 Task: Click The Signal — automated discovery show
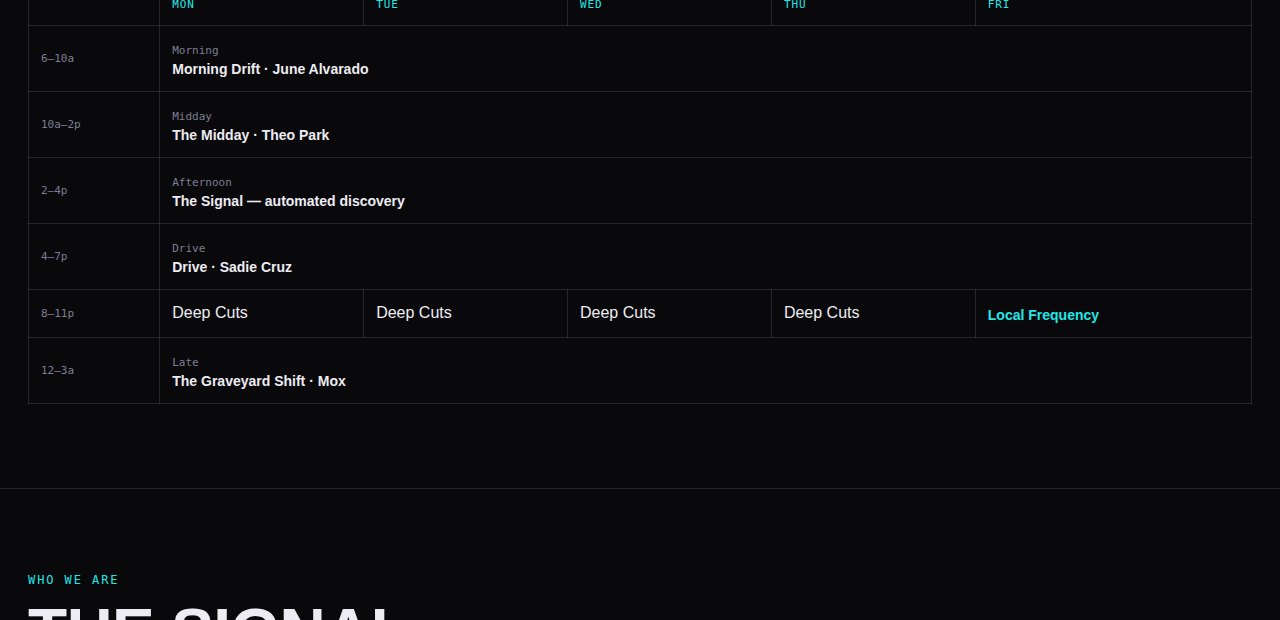pos(288,201)
